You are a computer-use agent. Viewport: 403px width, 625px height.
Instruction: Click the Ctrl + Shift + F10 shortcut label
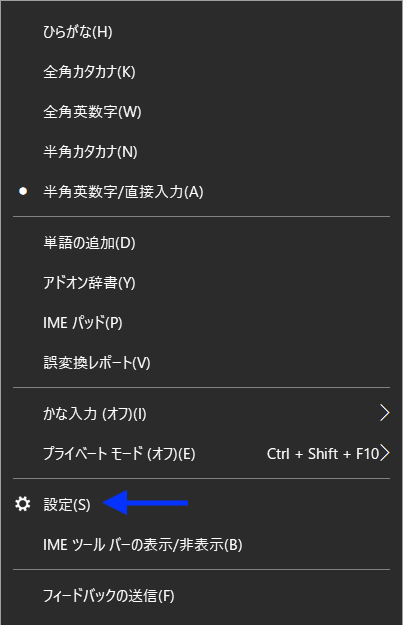(x=322, y=453)
